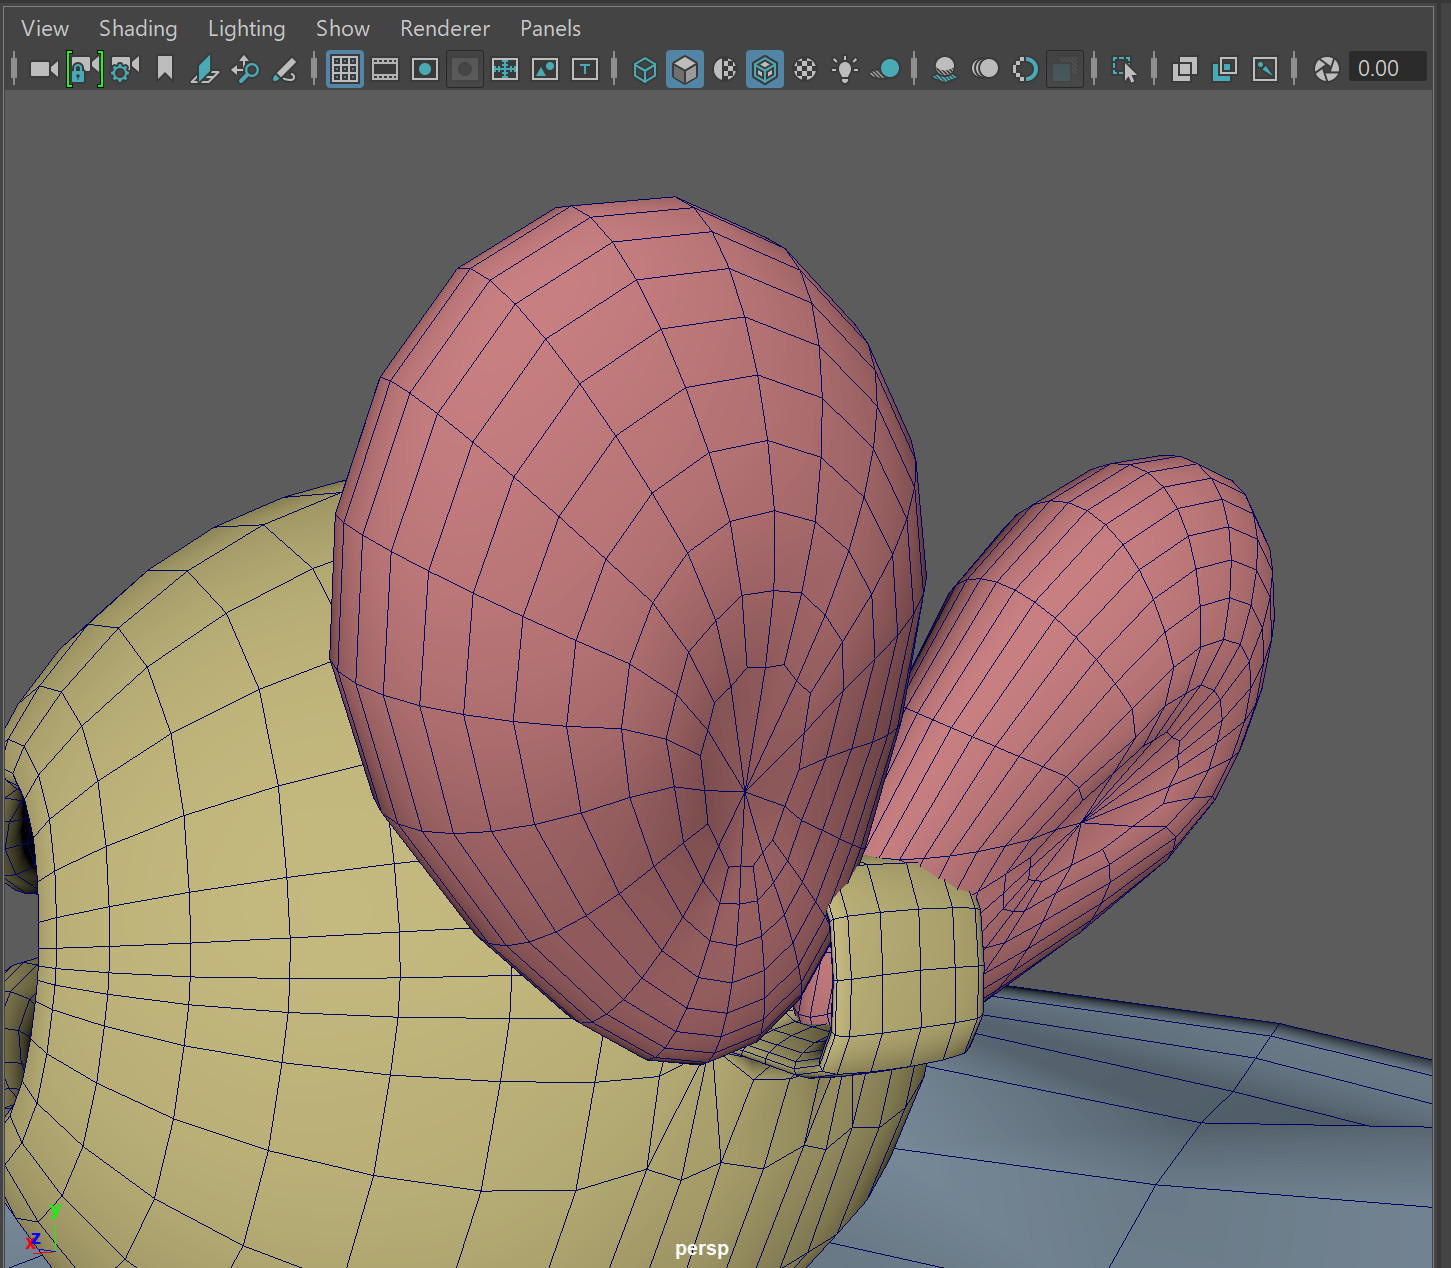Select the Grease Pencil tool icon
The height and width of the screenshot is (1268, 1451).
pyautogui.click(x=285, y=69)
